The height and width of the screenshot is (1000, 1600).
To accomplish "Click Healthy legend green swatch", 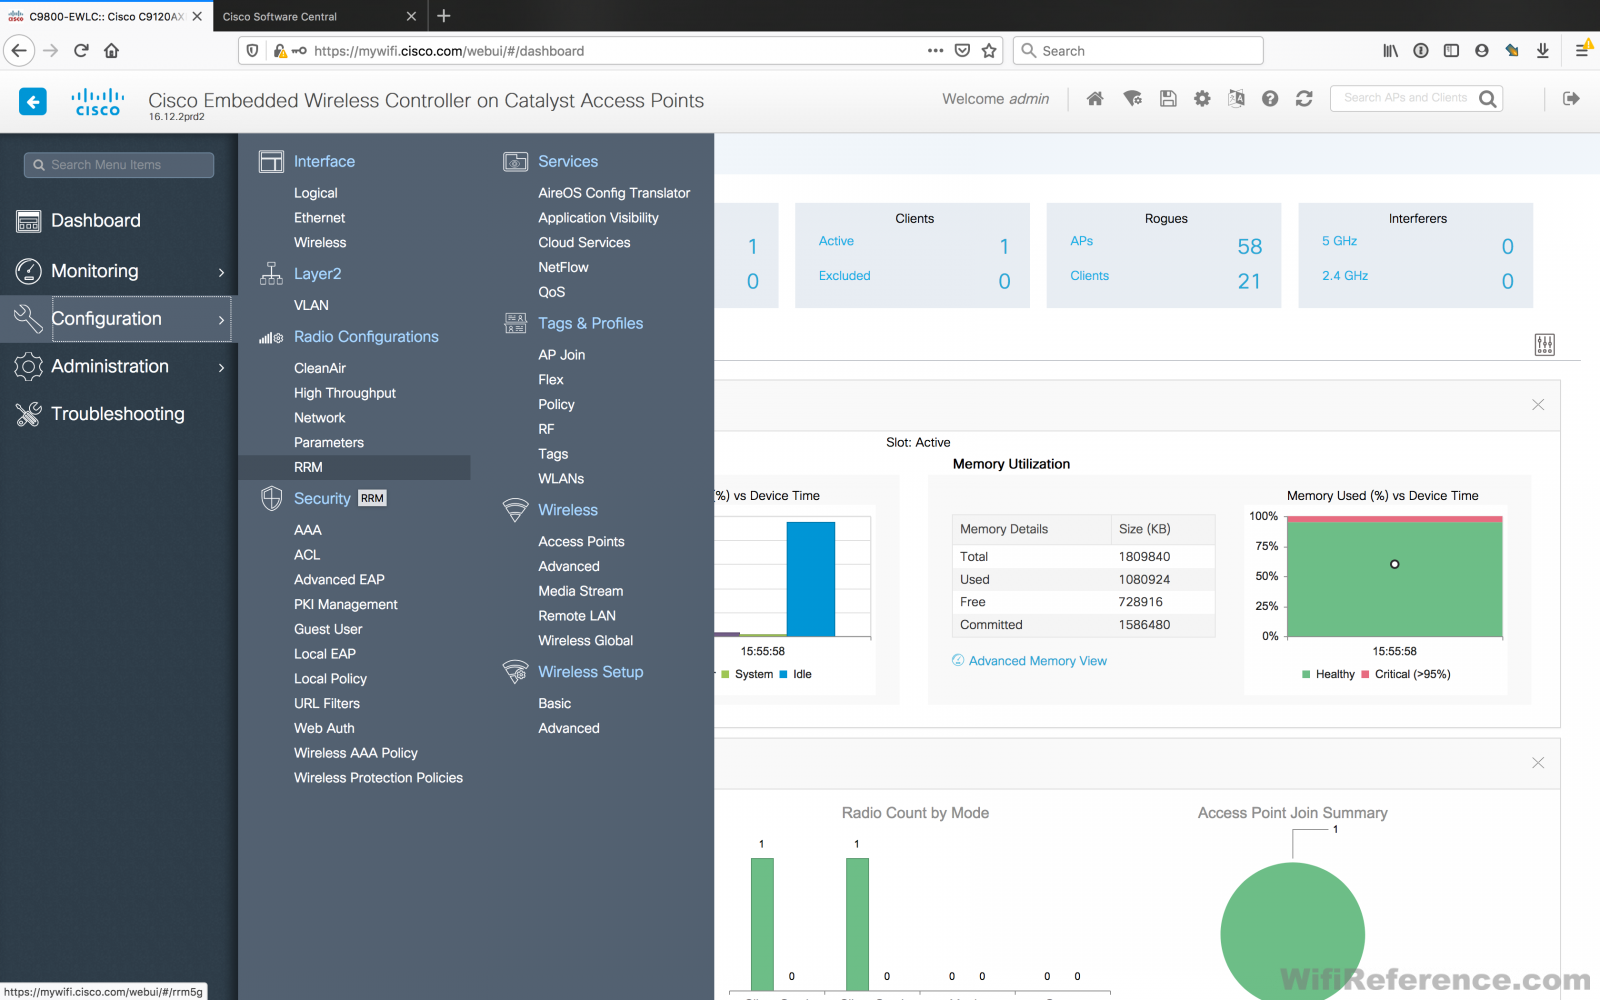I will [x=1306, y=675].
